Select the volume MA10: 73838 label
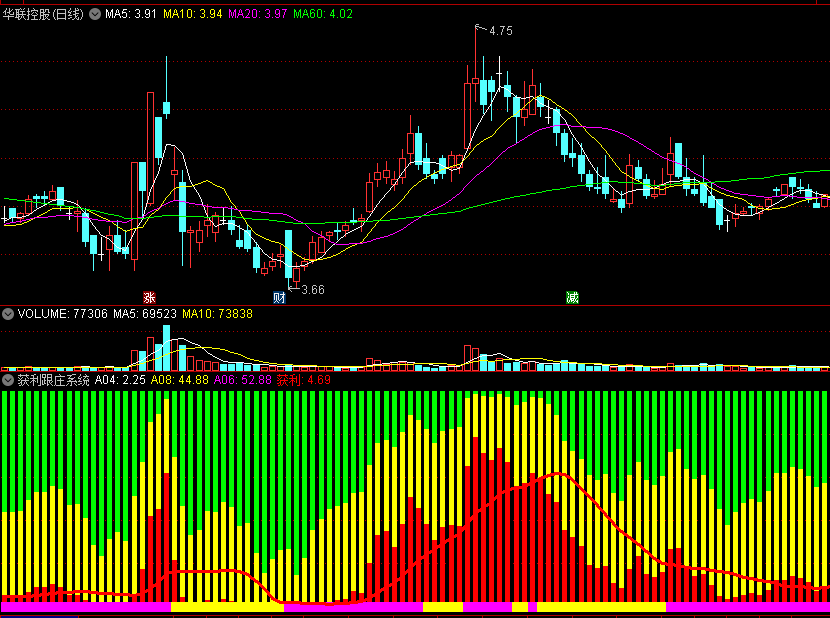 pos(218,314)
